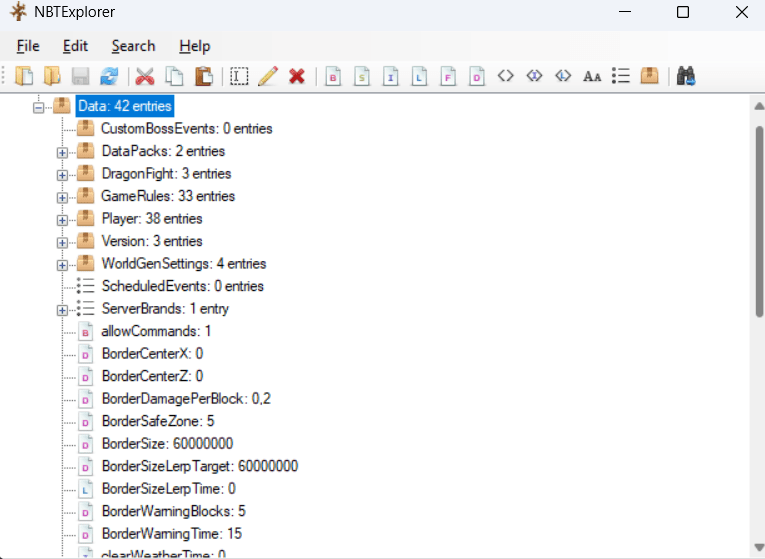
Task: Expand the GameRules node
Action: click(62, 197)
